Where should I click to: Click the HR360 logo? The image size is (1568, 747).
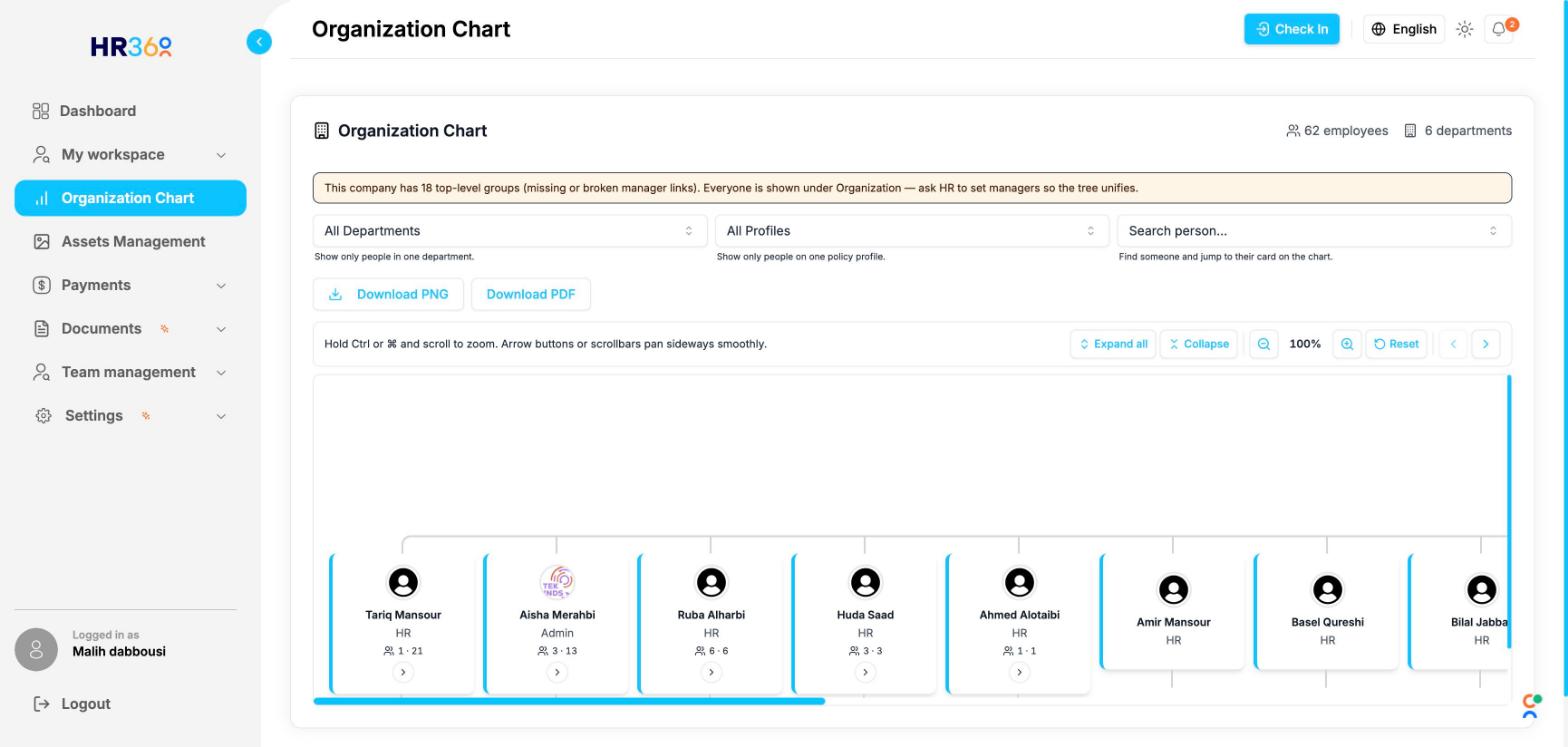pyautogui.click(x=131, y=47)
